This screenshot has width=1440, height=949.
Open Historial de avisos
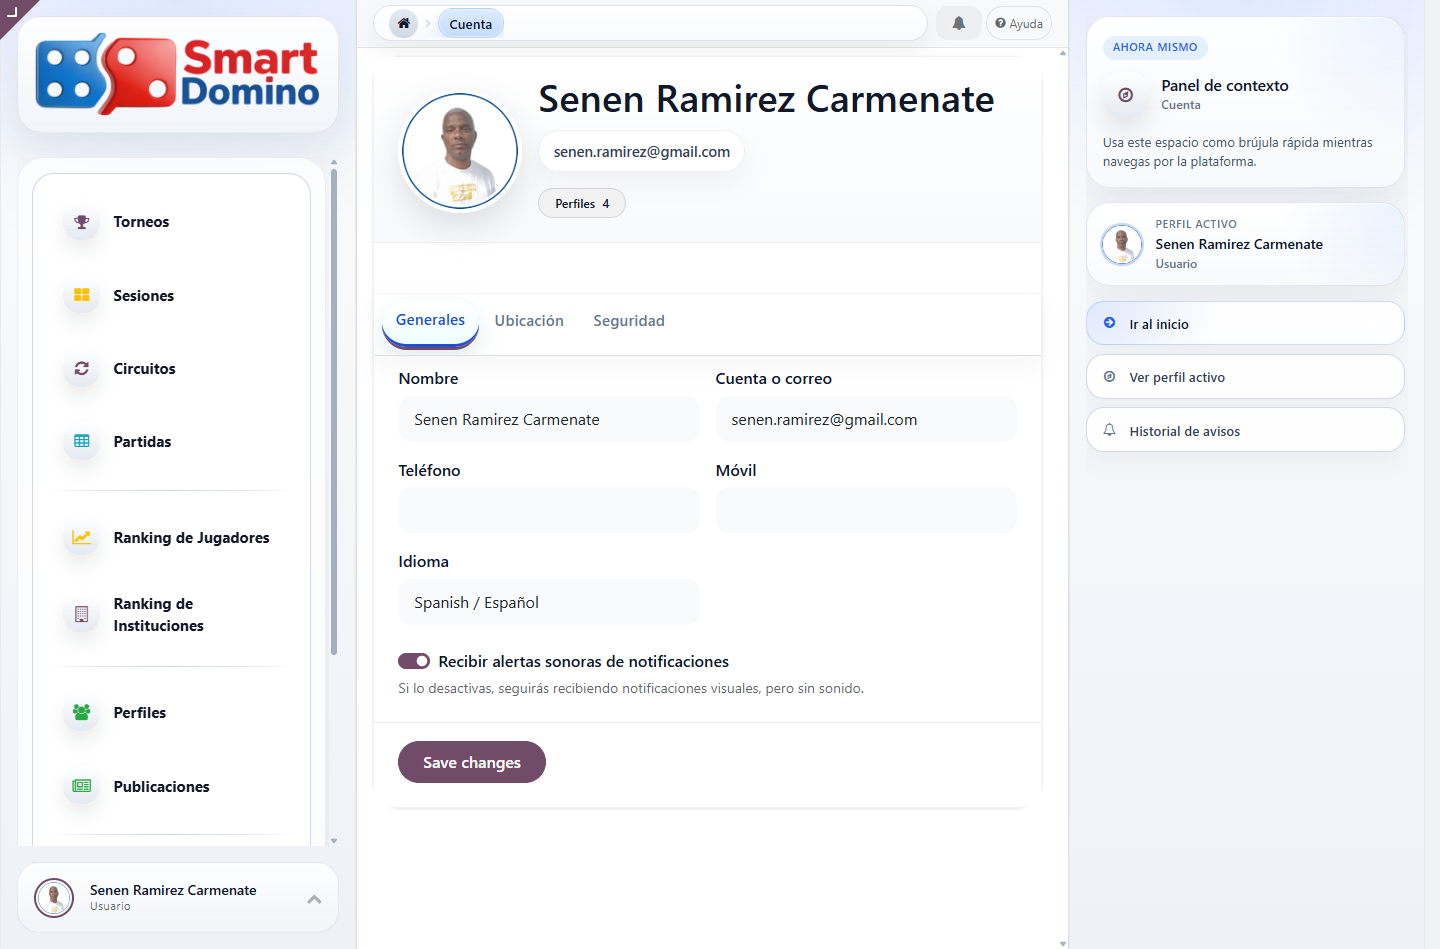(1245, 430)
